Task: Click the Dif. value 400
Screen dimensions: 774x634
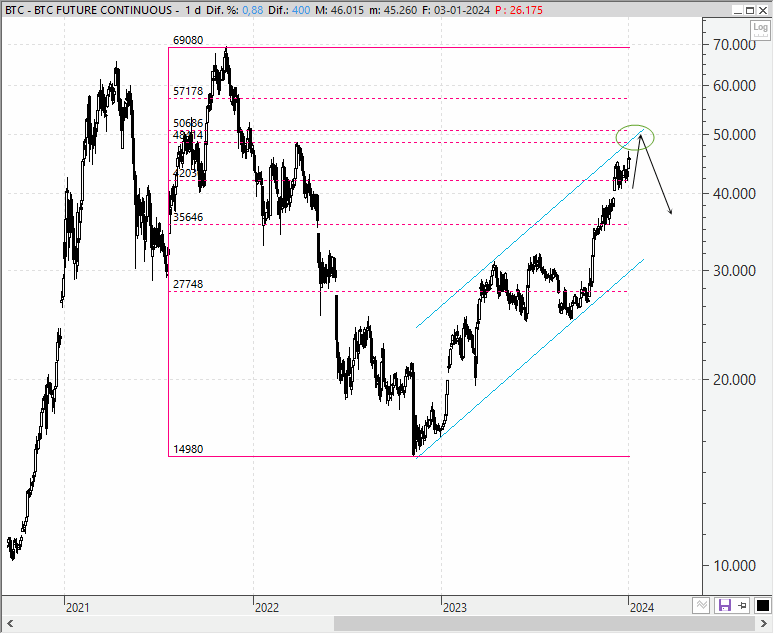Action: click(x=301, y=10)
